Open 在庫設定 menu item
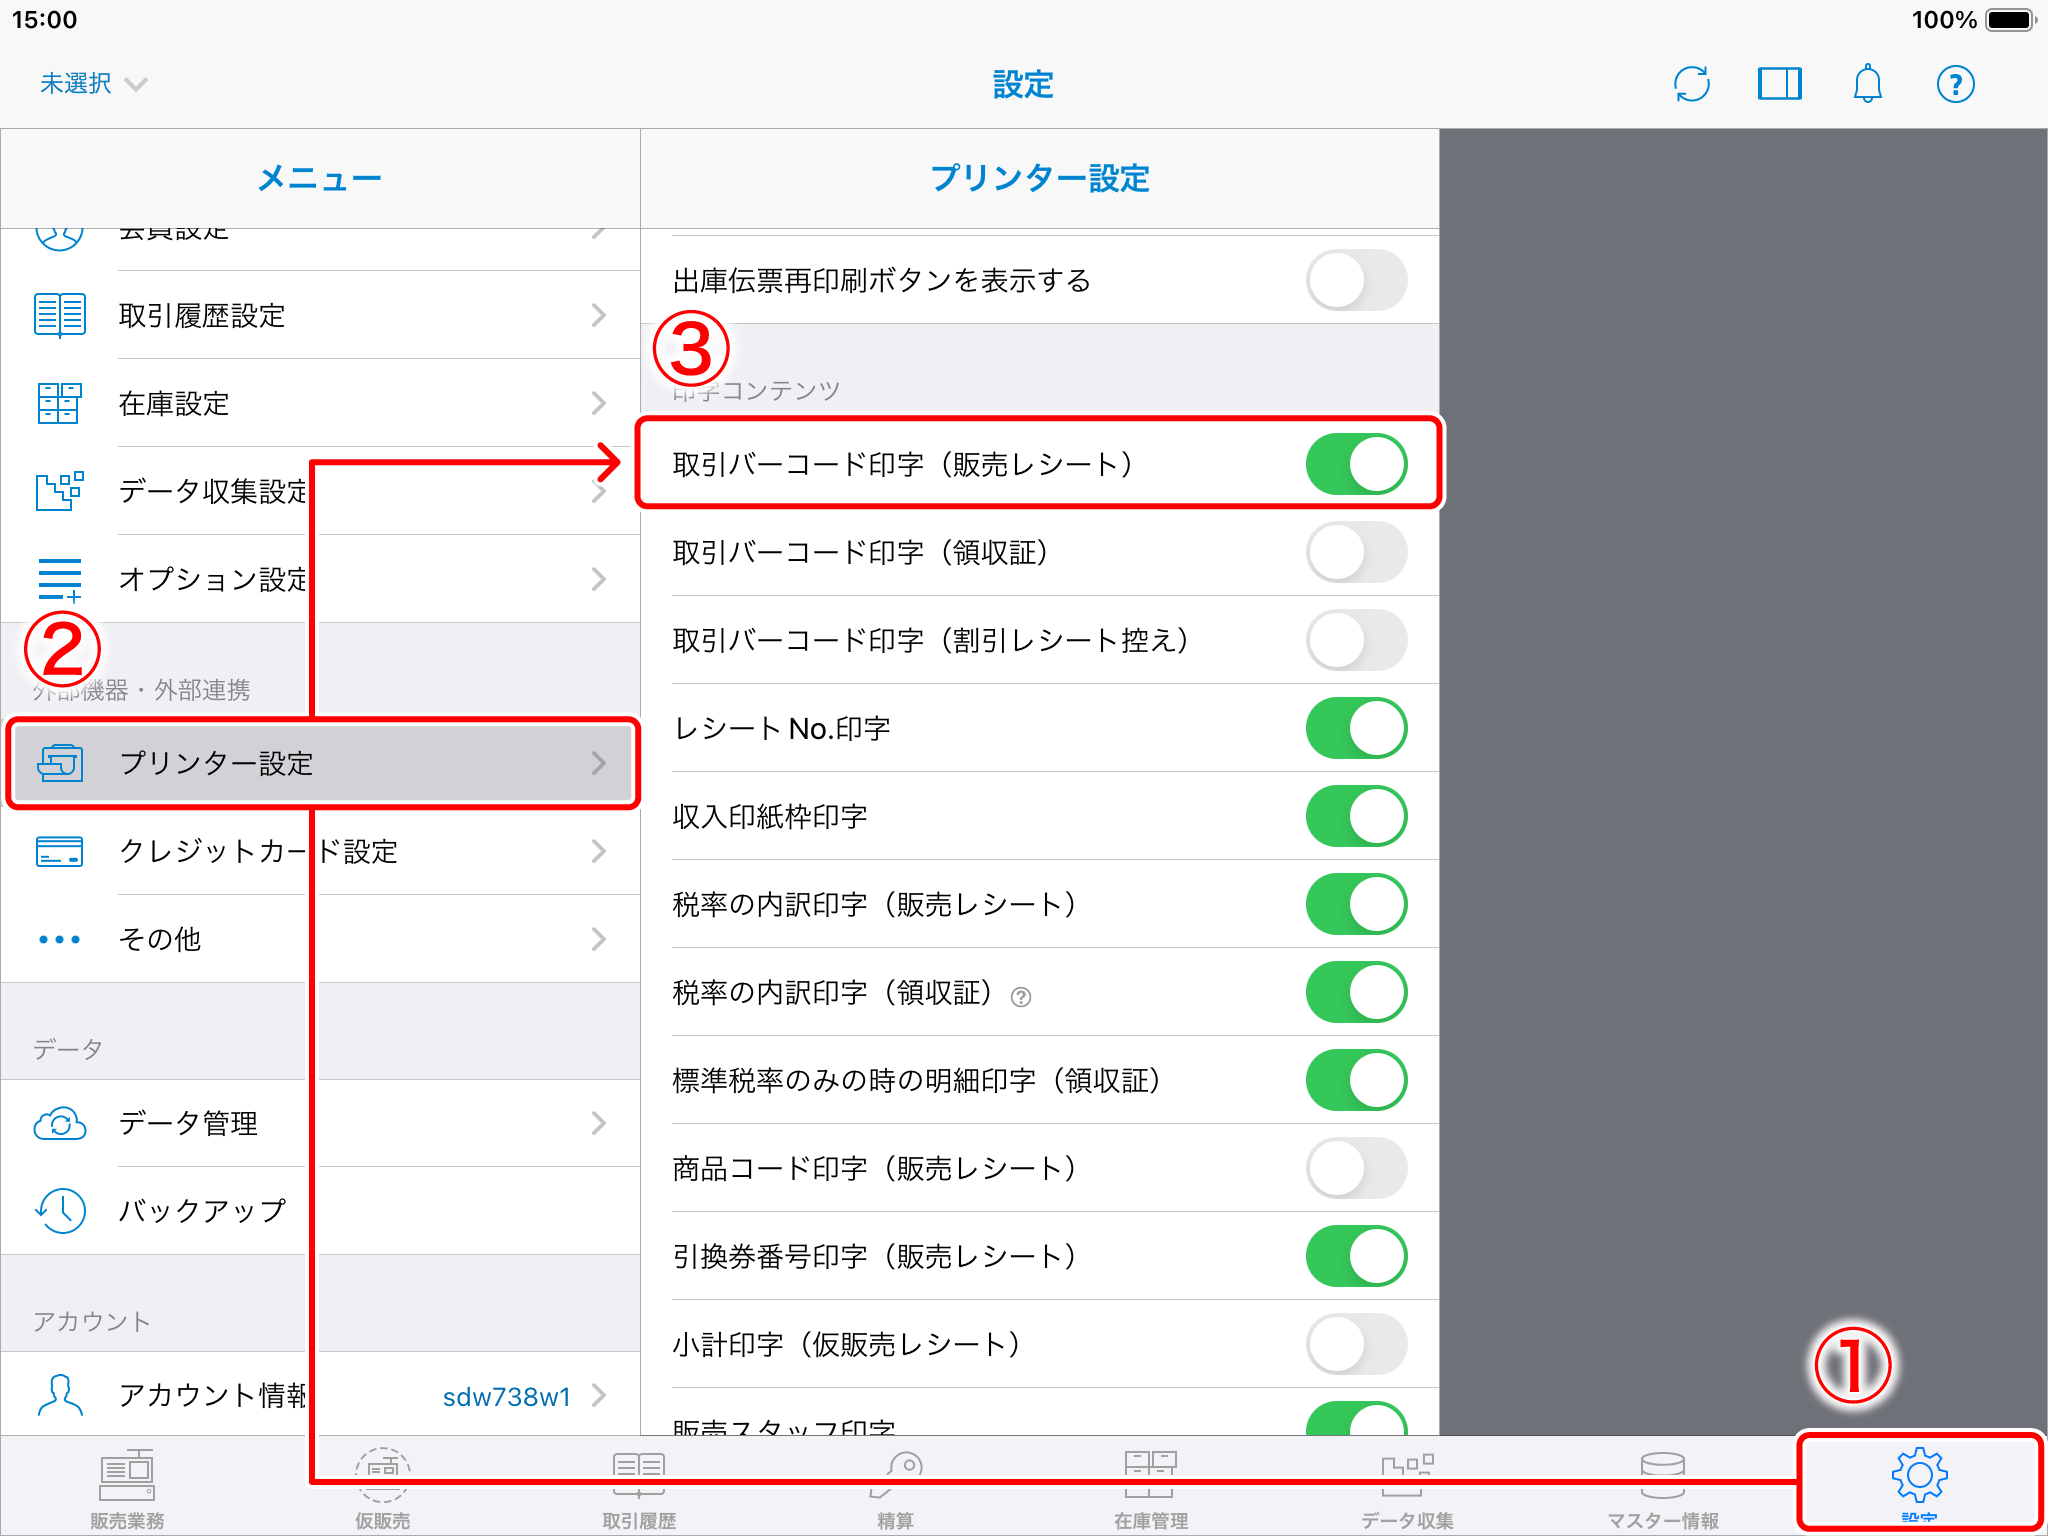 click(320, 403)
